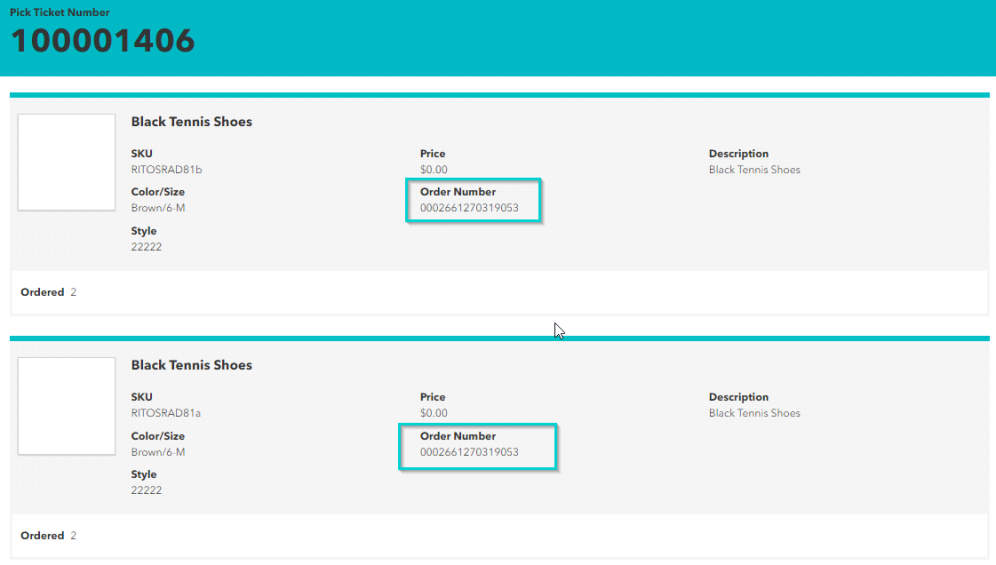Click the second item's order number value
This screenshot has height=565, width=996.
(x=469, y=452)
